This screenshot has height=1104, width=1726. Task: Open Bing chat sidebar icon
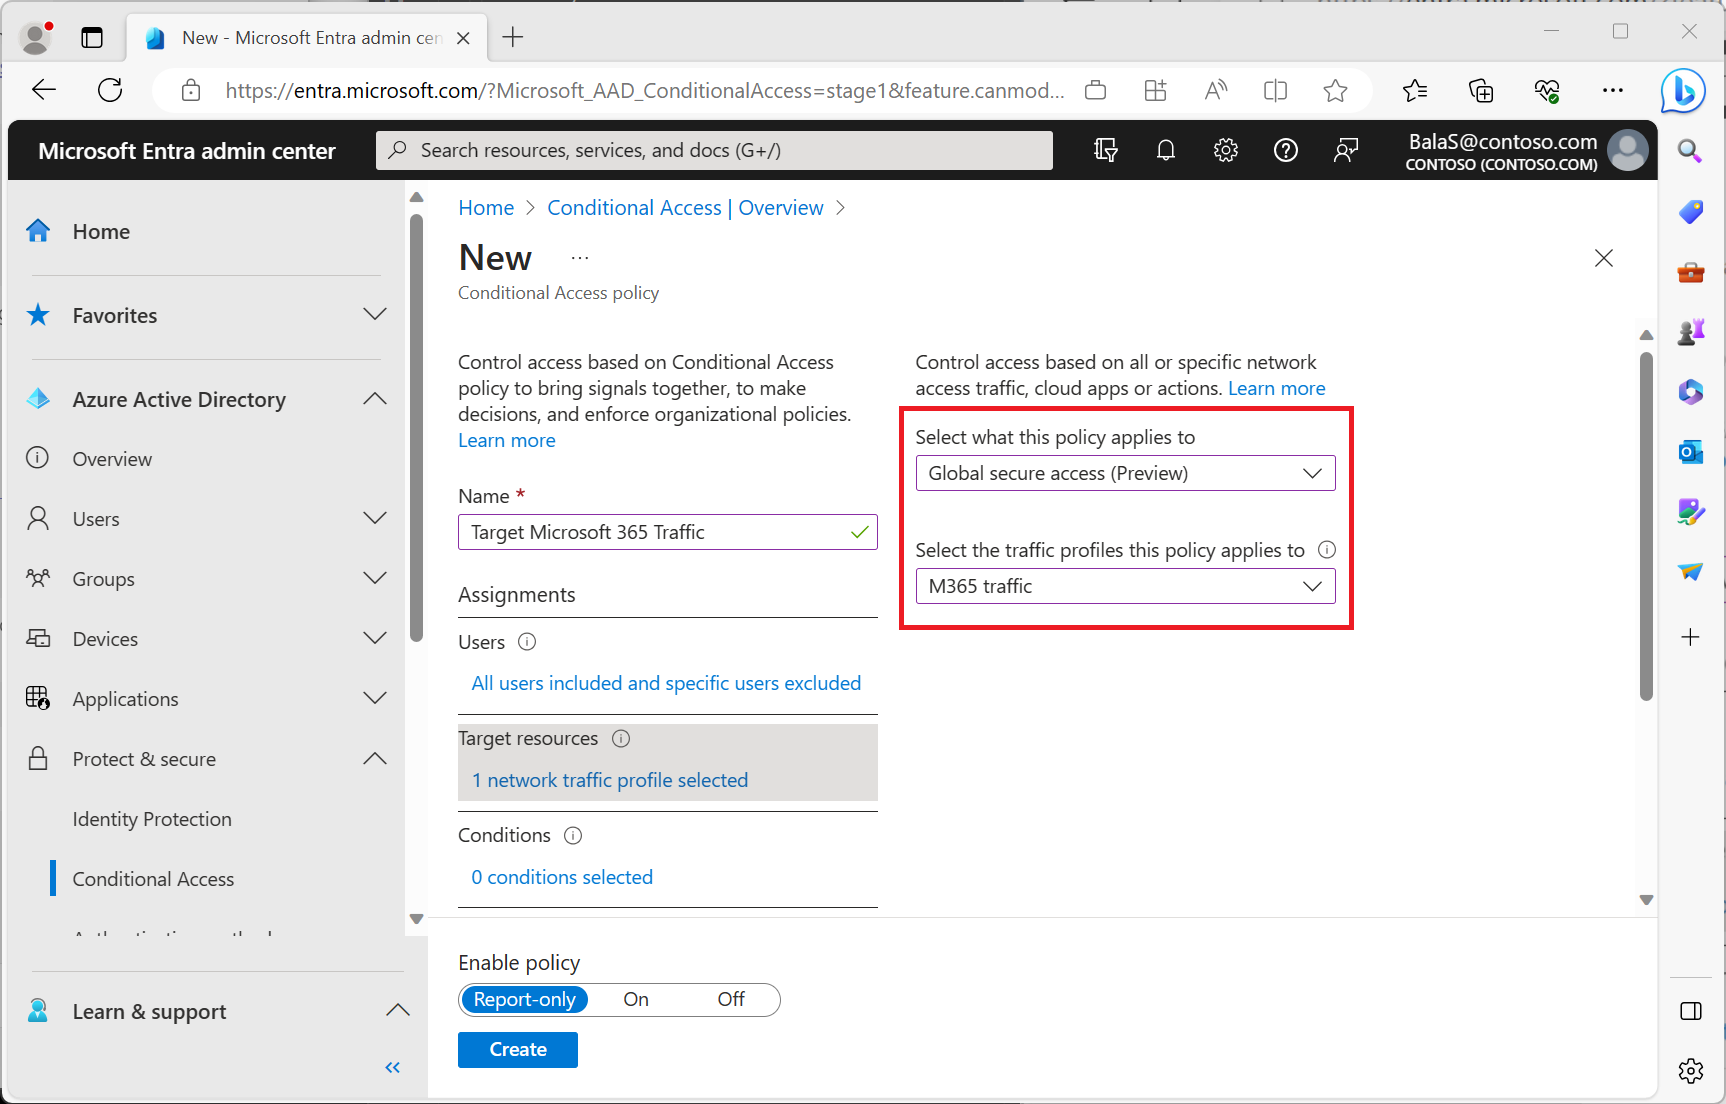[1683, 92]
